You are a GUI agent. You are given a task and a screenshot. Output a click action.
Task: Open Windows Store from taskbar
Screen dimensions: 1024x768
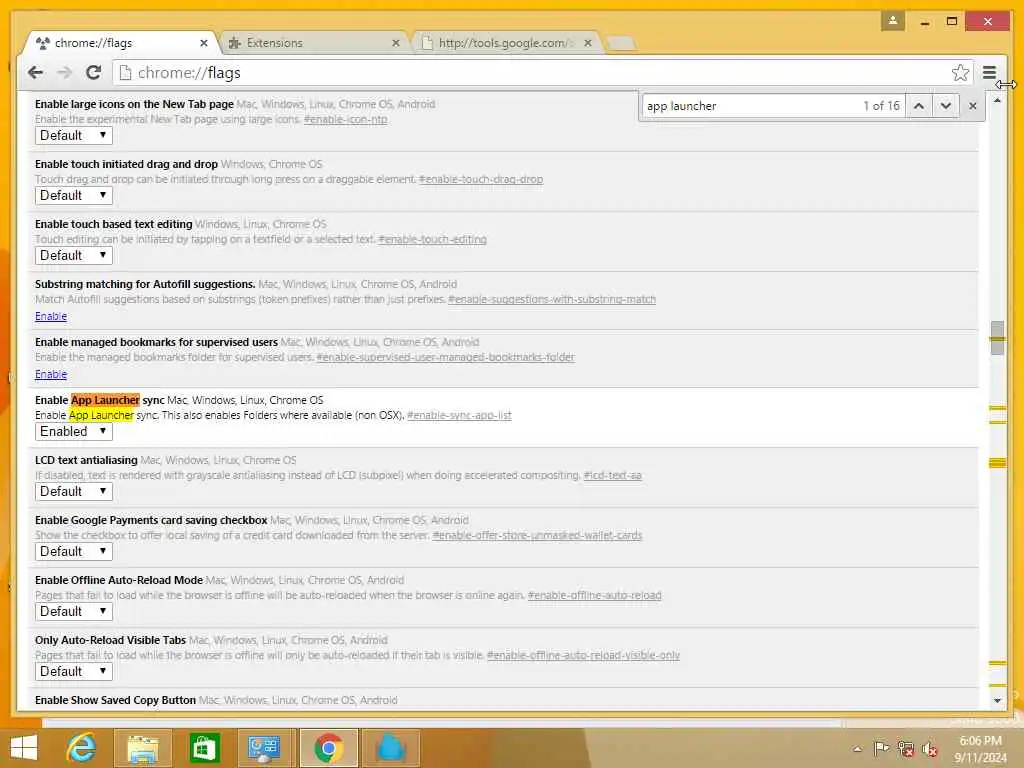tap(204, 748)
